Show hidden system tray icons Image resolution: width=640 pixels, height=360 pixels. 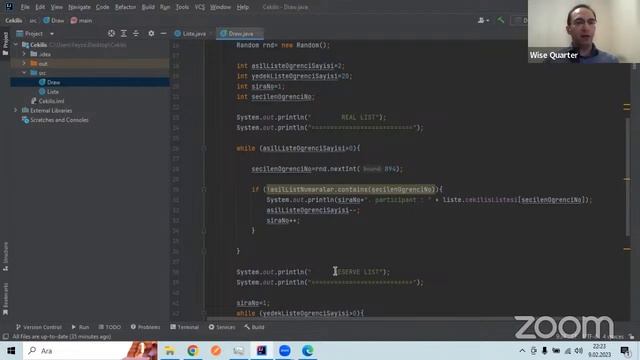pyautogui.click(x=522, y=351)
